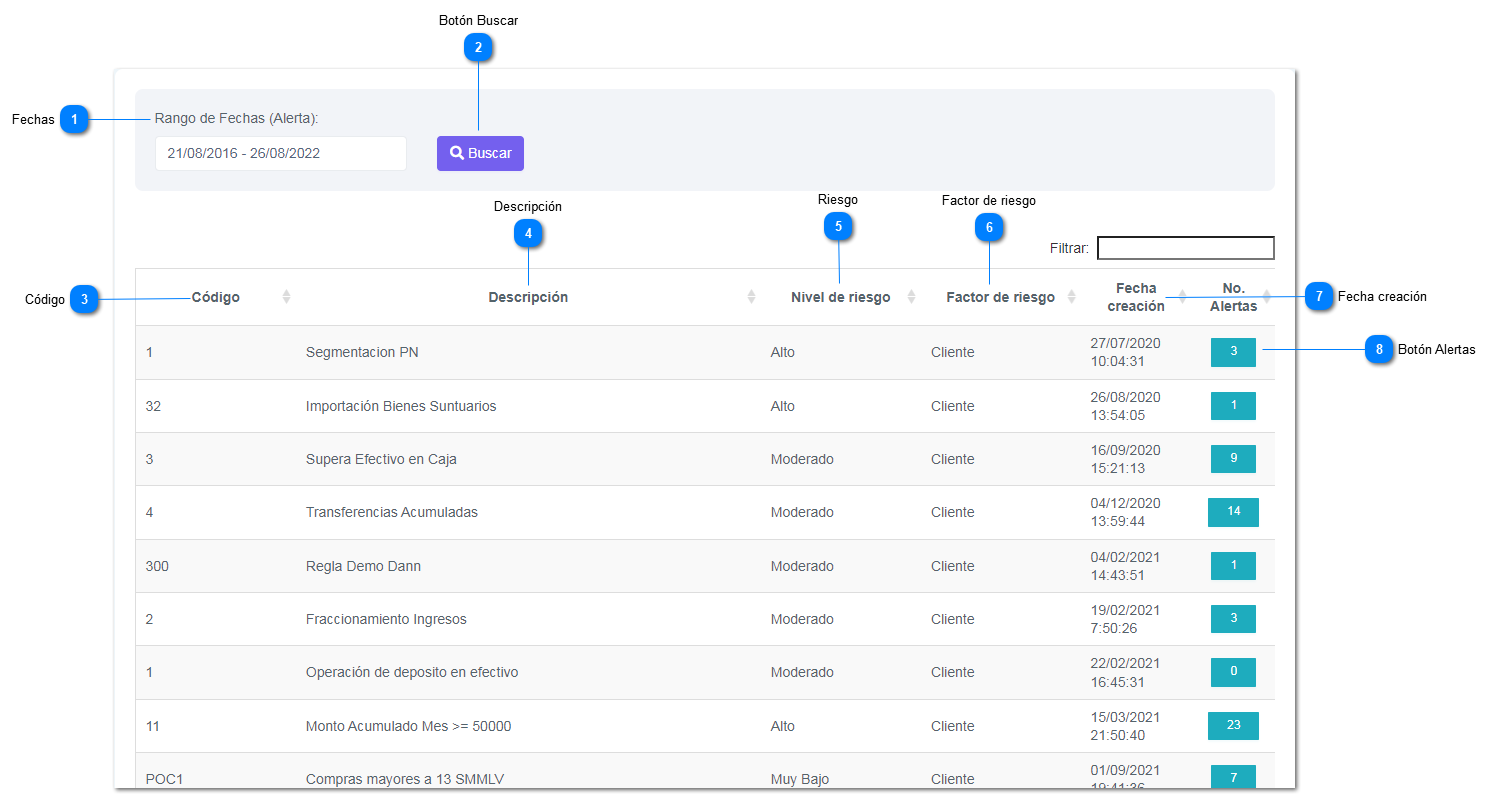This screenshot has height=797, width=1492.
Task: Click 'Rango de Fechas (Alerta):' label
Action: [x=236, y=118]
